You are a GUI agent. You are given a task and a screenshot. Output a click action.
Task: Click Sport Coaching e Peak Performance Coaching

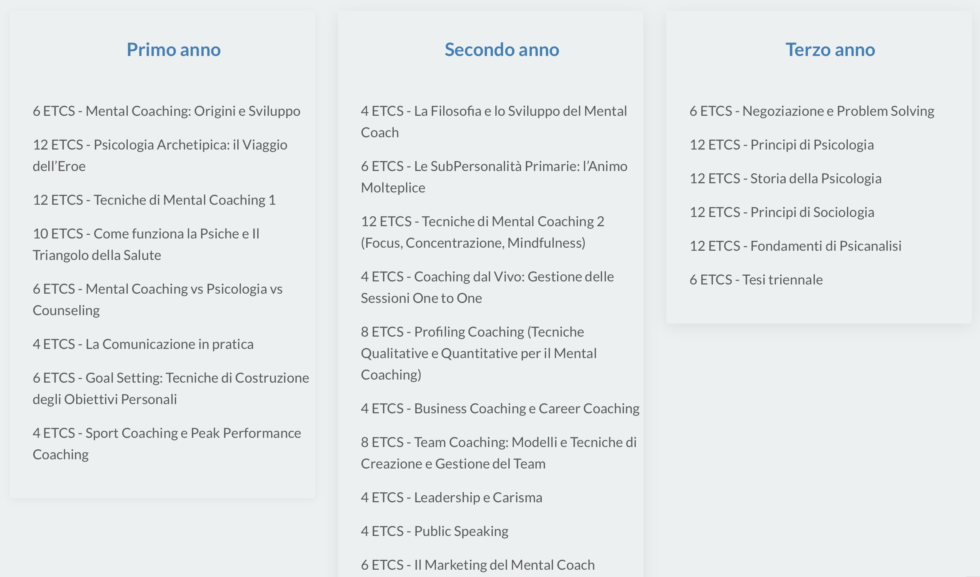(166, 443)
